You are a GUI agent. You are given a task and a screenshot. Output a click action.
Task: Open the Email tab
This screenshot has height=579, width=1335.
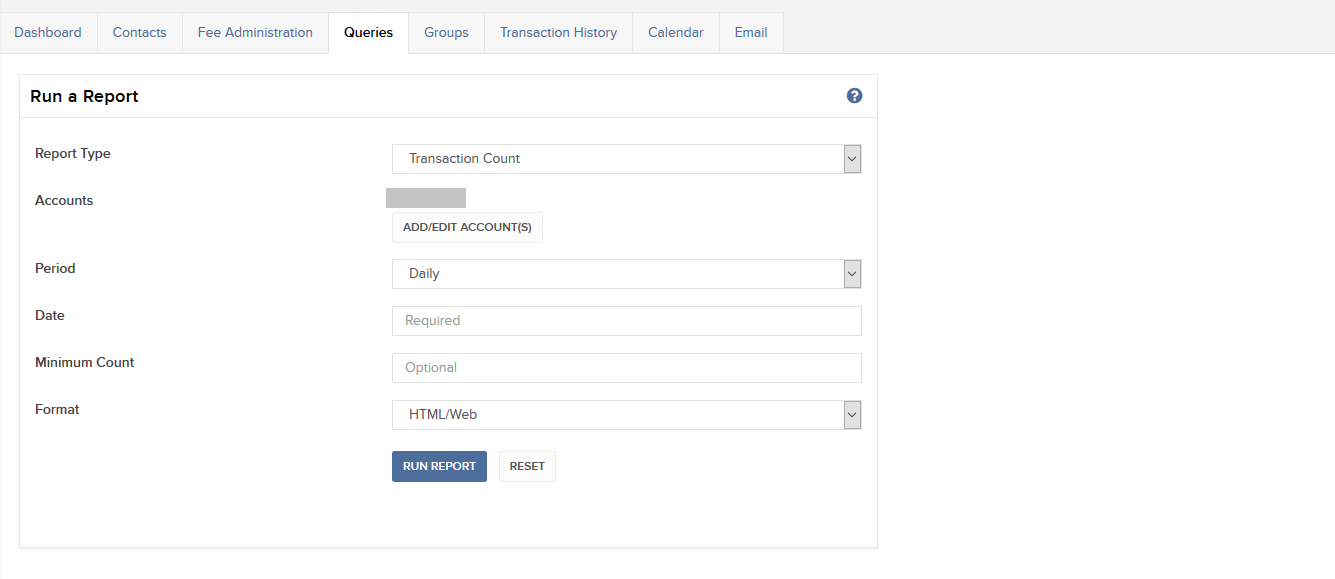click(751, 33)
